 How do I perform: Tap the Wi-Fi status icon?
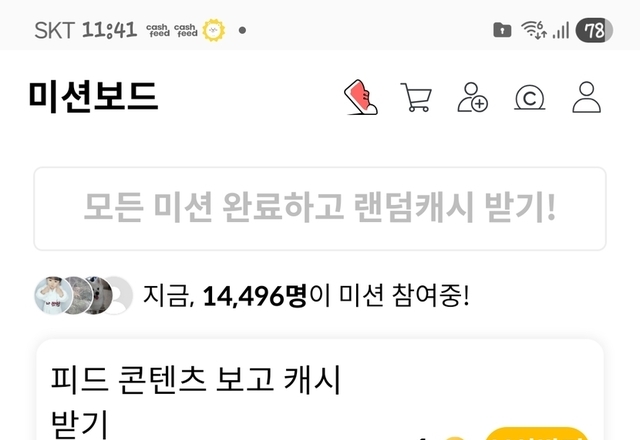click(x=534, y=30)
